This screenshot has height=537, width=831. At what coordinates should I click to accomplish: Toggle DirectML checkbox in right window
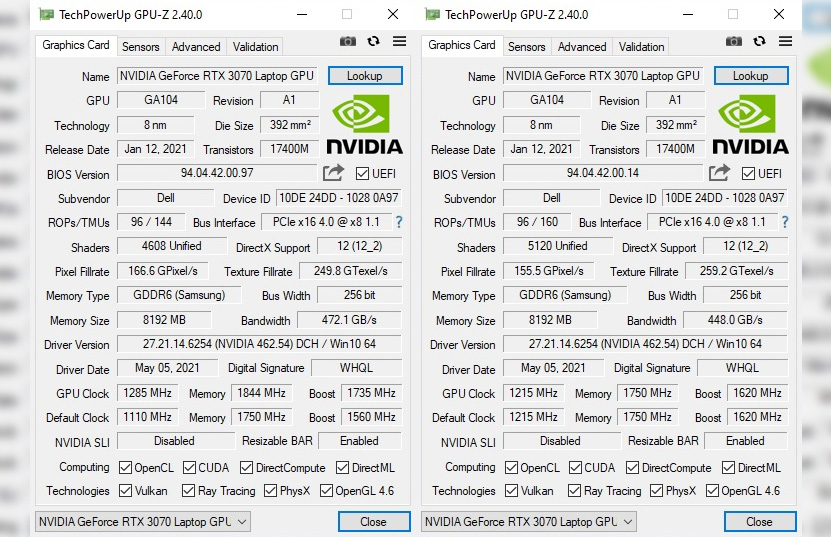[729, 468]
